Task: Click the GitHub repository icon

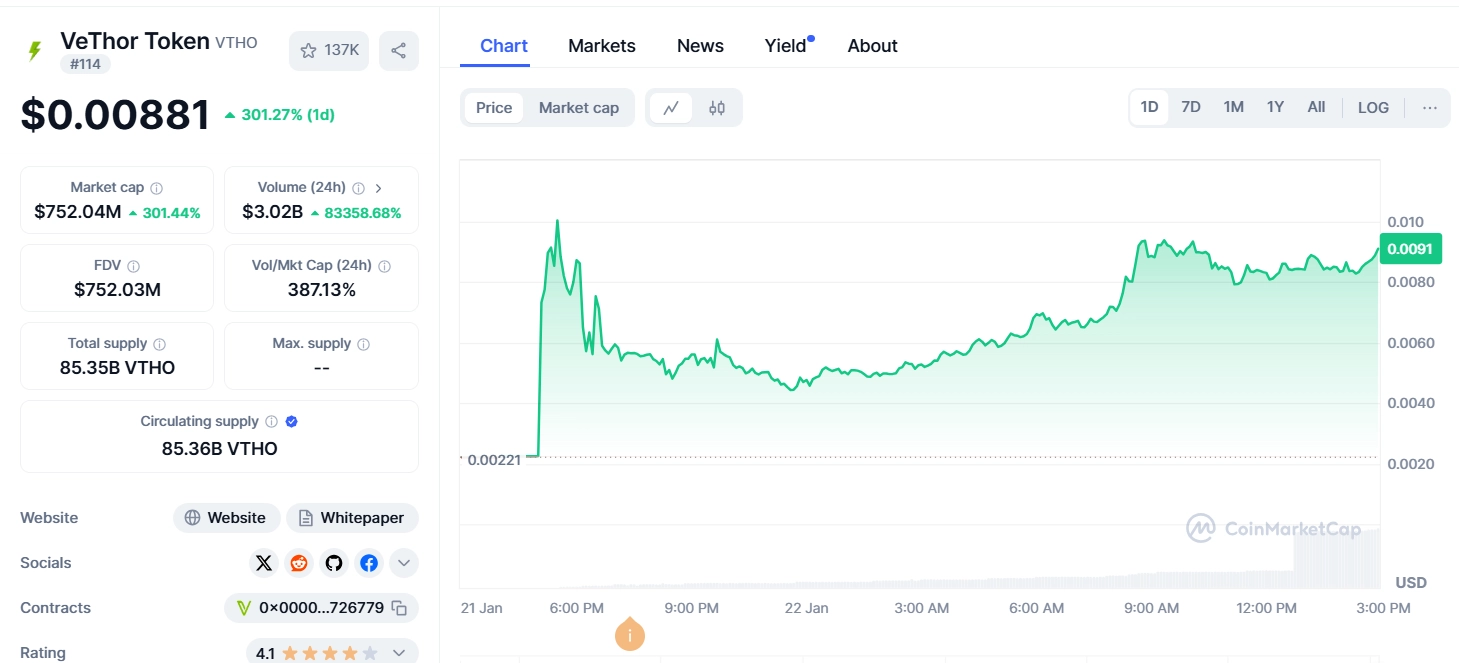Action: (x=333, y=563)
